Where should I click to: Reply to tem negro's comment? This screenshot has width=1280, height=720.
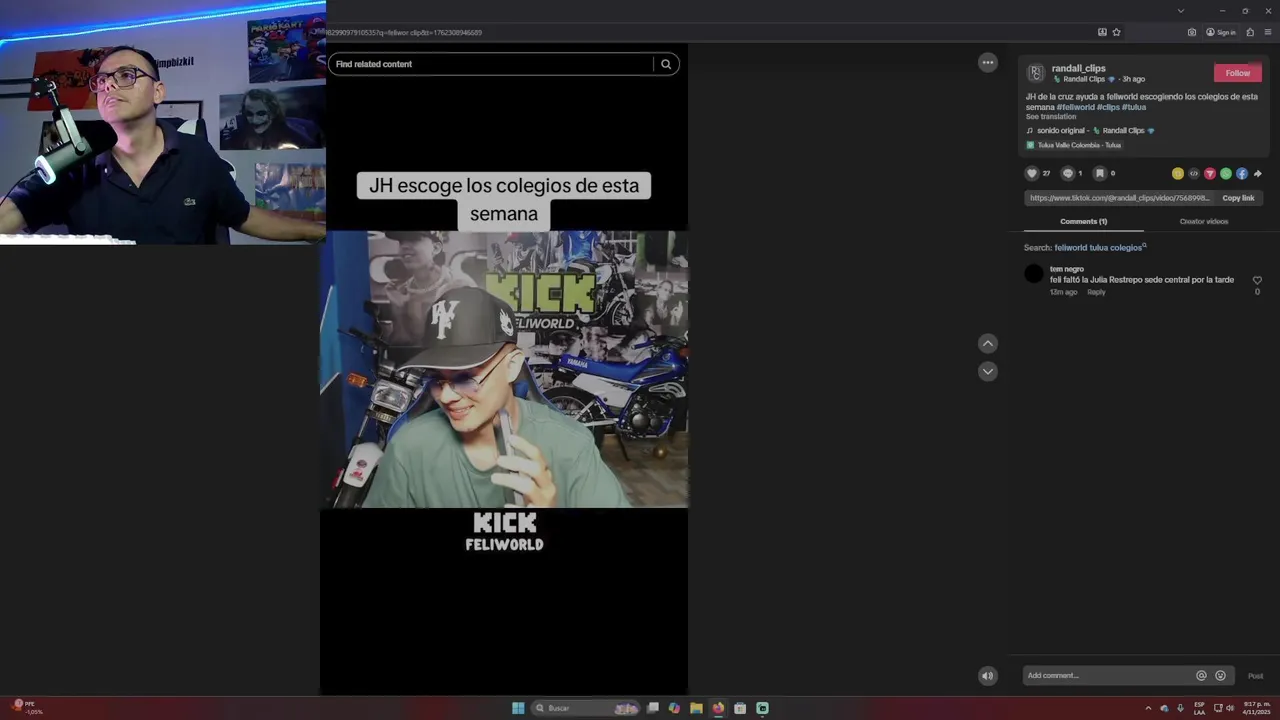click(x=1096, y=292)
